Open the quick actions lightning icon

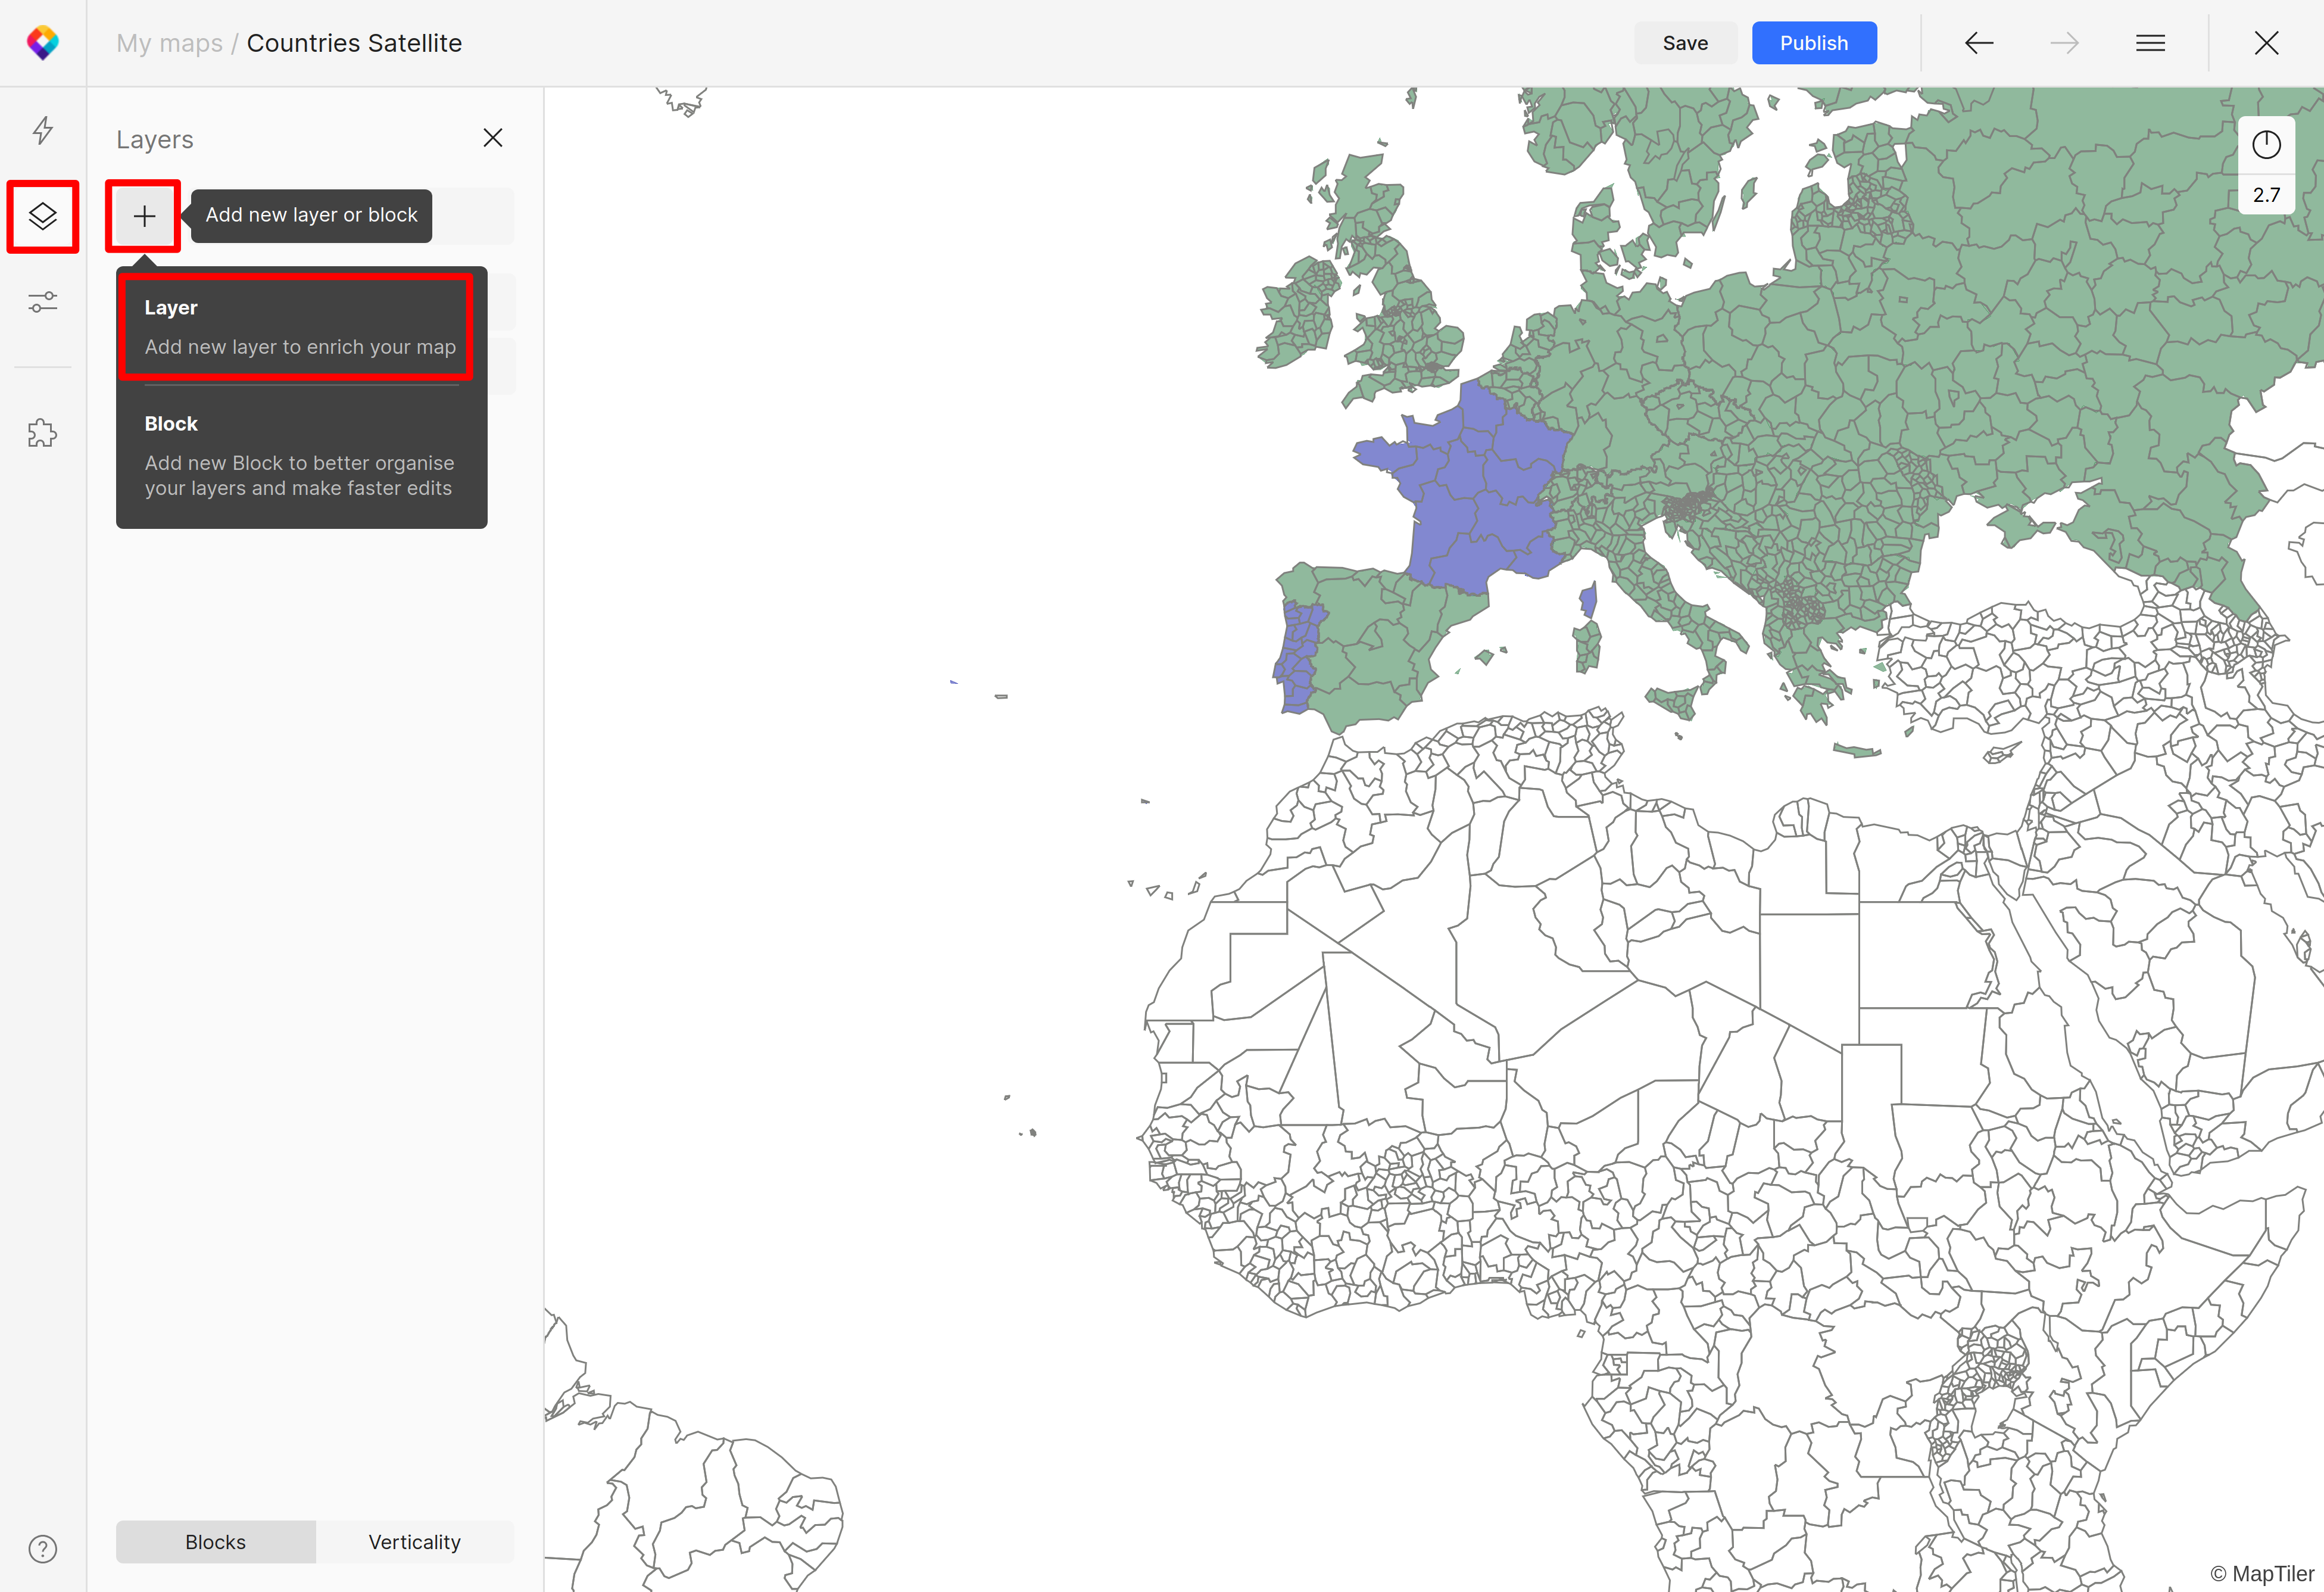click(x=42, y=130)
